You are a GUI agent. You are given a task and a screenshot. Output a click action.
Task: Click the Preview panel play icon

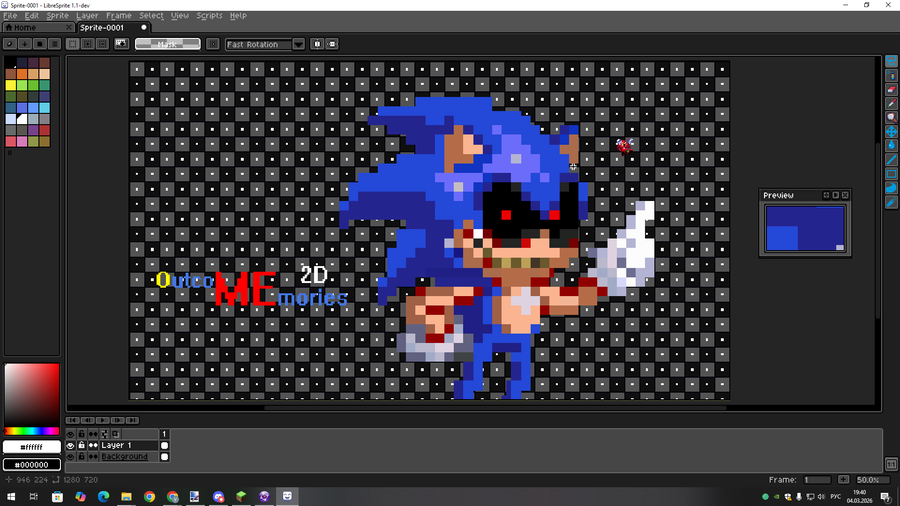(x=836, y=195)
